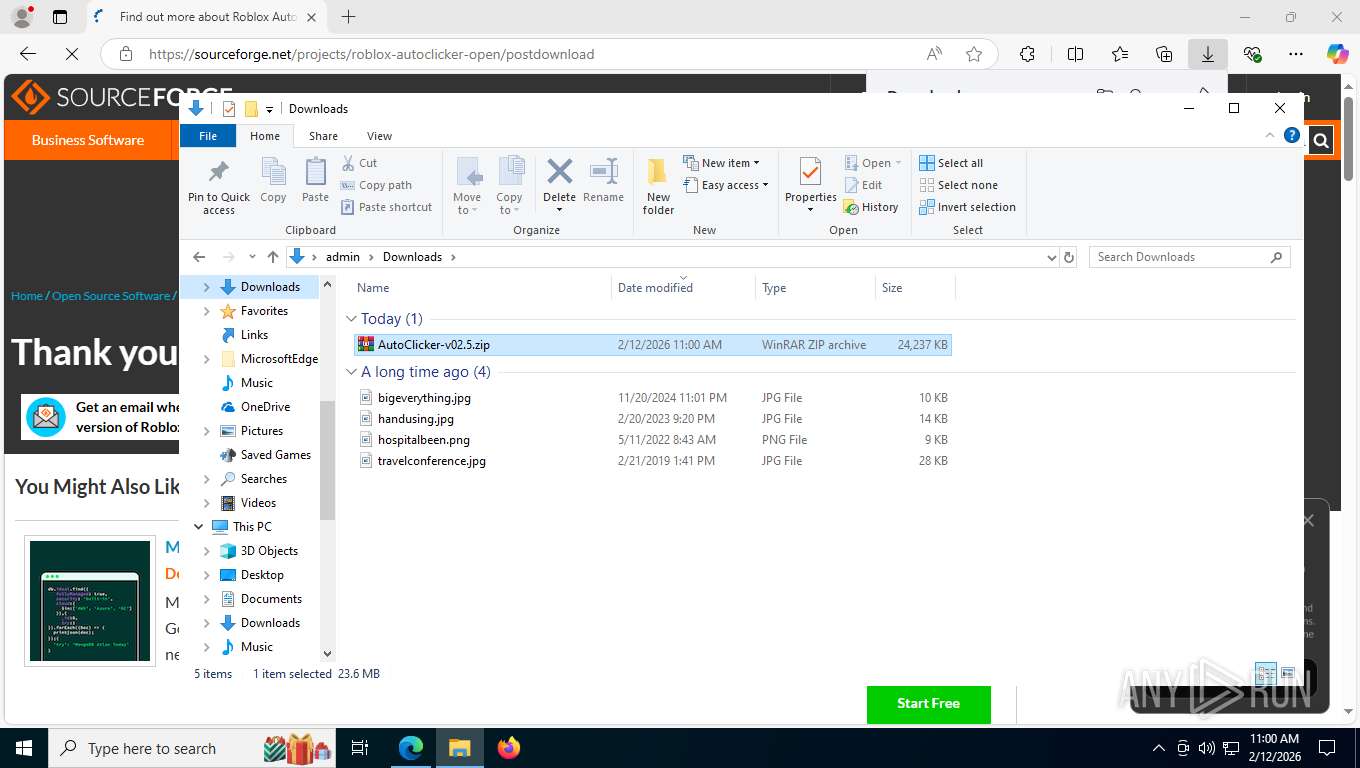Image resolution: width=1360 pixels, height=768 pixels.
Task: Click Home breadcrumb link on SourceForge
Action: [x=27, y=296]
